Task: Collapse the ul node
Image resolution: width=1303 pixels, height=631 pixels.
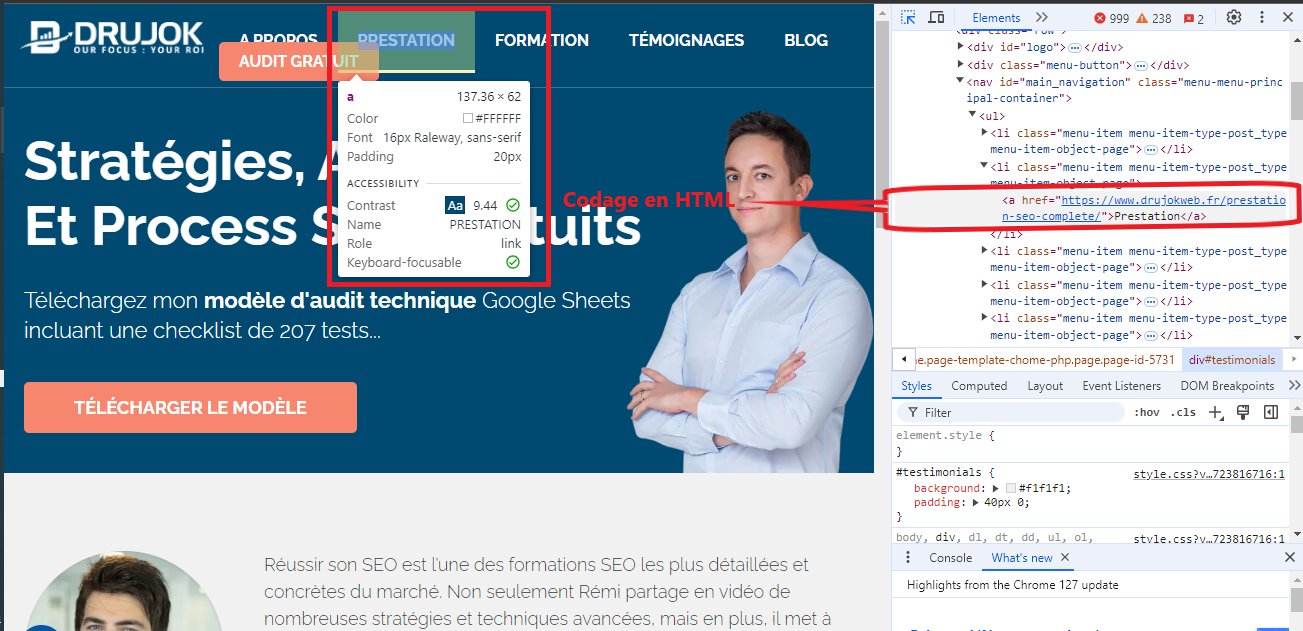Action: [x=972, y=116]
